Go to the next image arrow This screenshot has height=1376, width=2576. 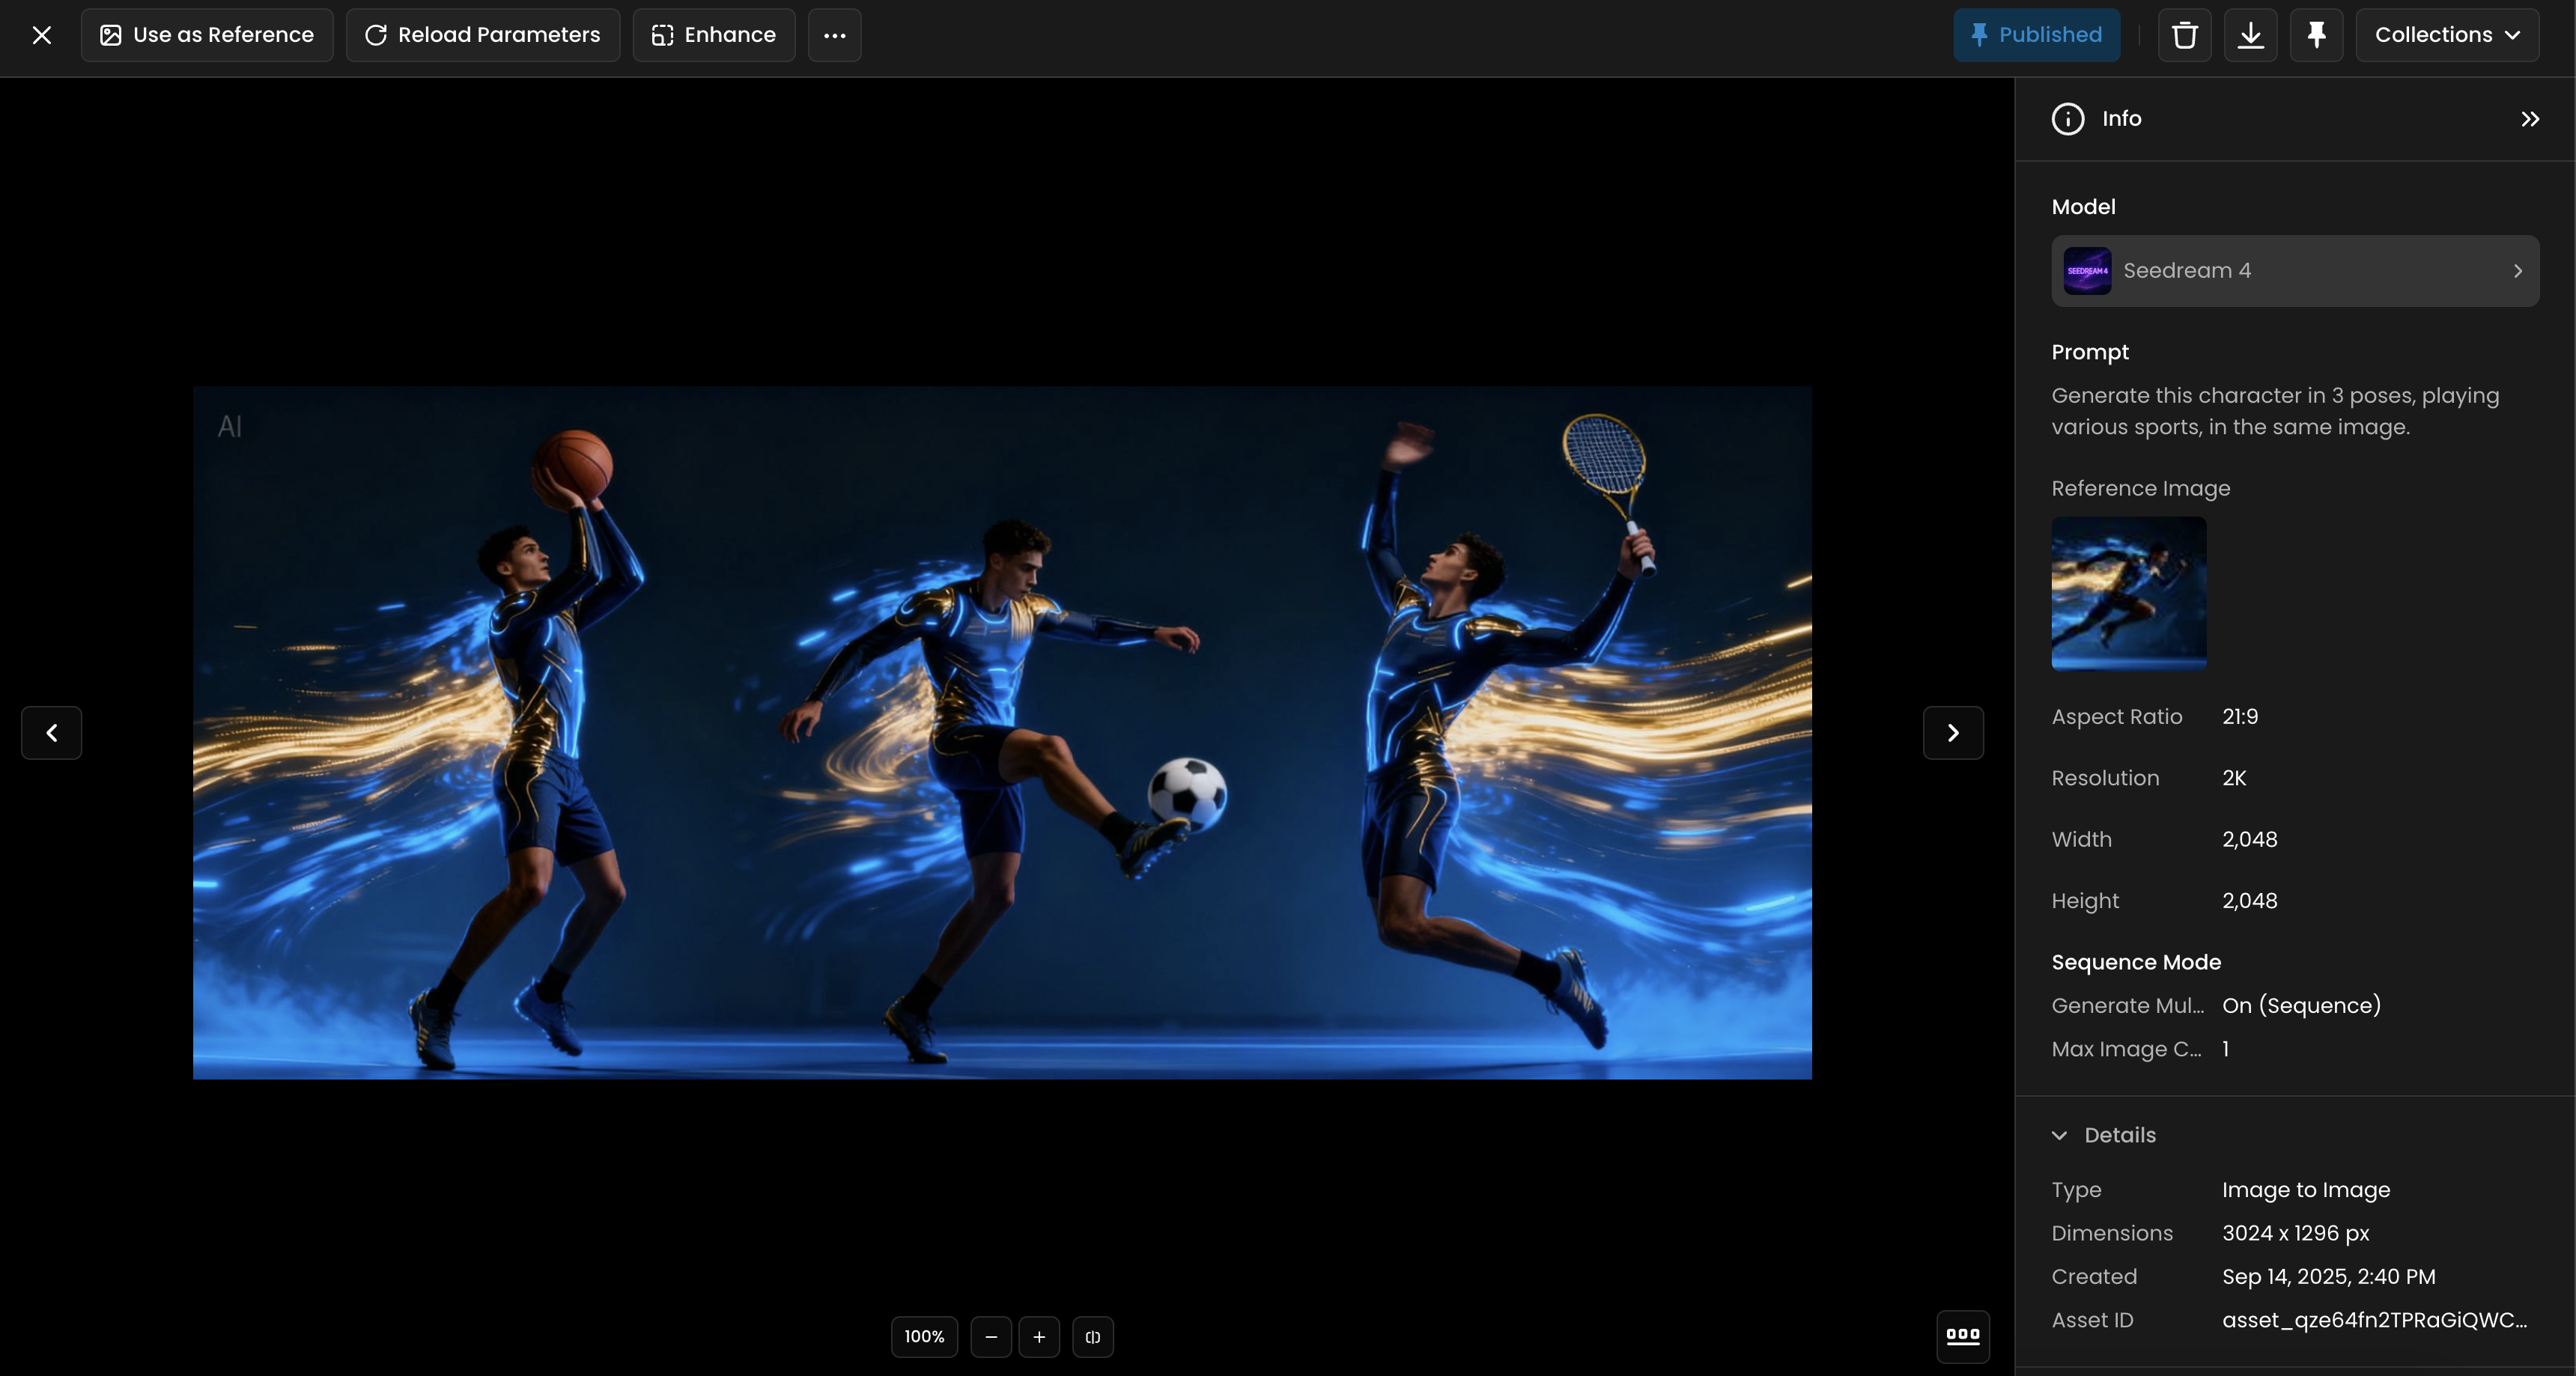tap(1952, 733)
